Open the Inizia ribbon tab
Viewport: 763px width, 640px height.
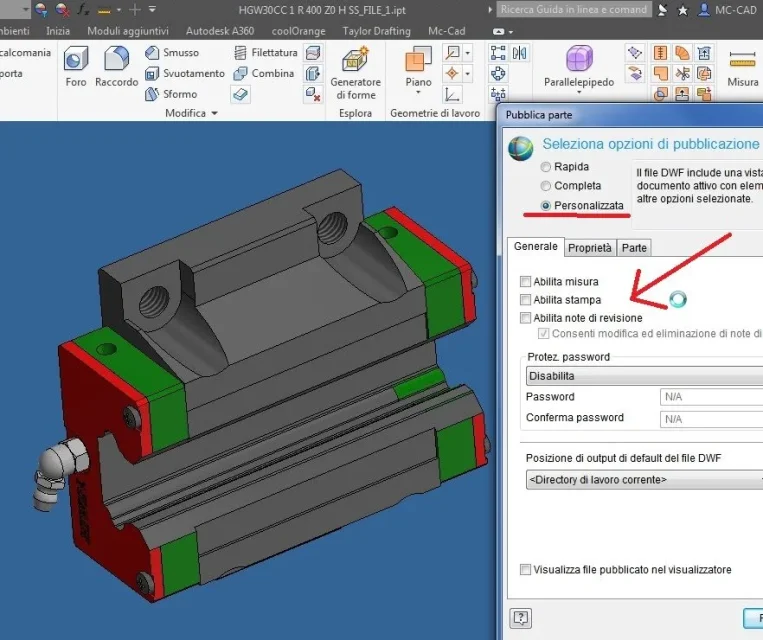point(58,31)
